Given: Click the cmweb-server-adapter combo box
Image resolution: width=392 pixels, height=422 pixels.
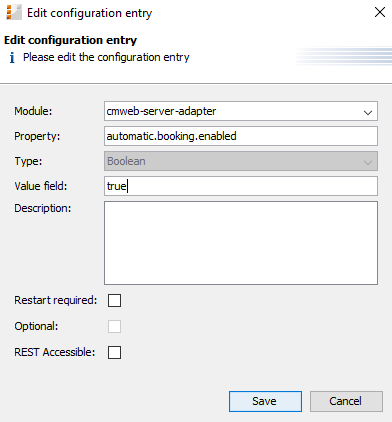Looking at the screenshot, I should pos(241,111).
